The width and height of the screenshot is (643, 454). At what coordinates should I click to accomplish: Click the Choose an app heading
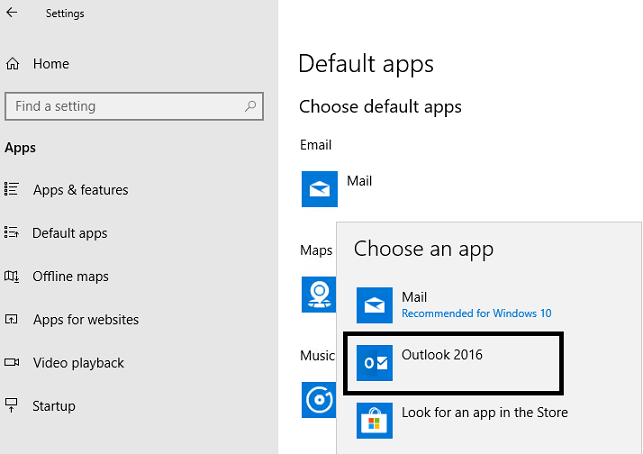click(424, 249)
